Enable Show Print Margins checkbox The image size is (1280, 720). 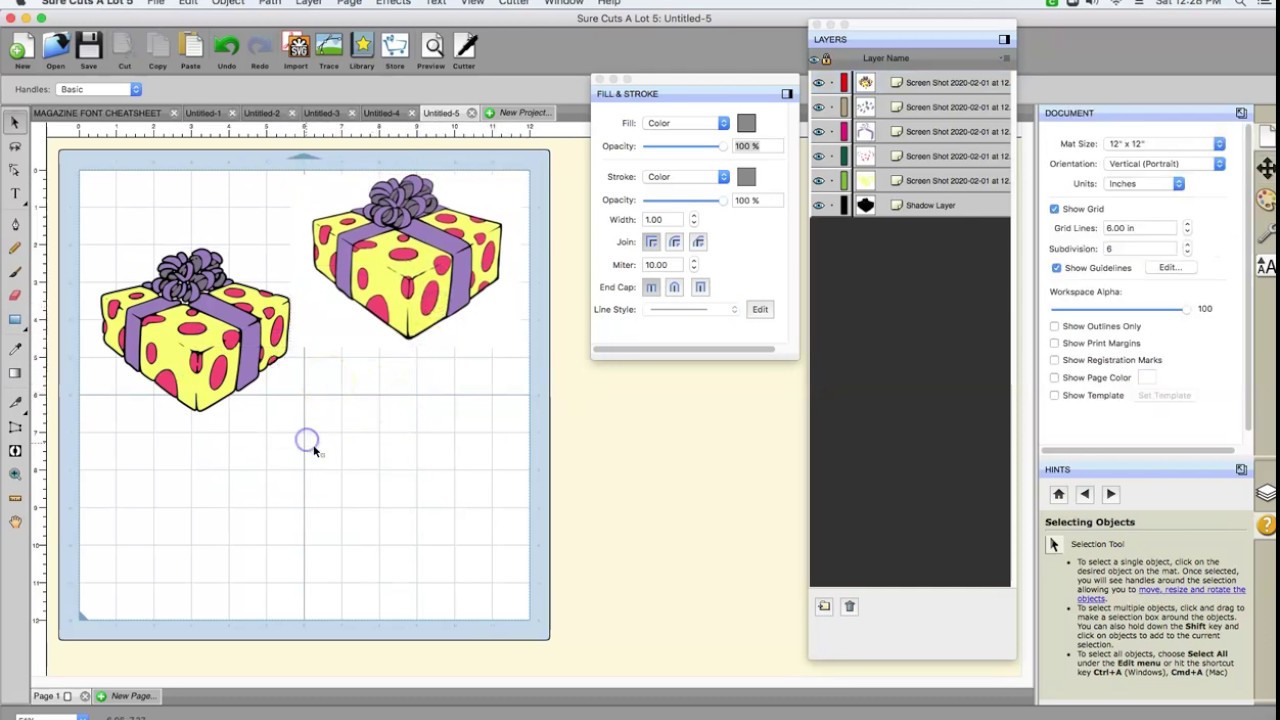pyautogui.click(x=1054, y=343)
